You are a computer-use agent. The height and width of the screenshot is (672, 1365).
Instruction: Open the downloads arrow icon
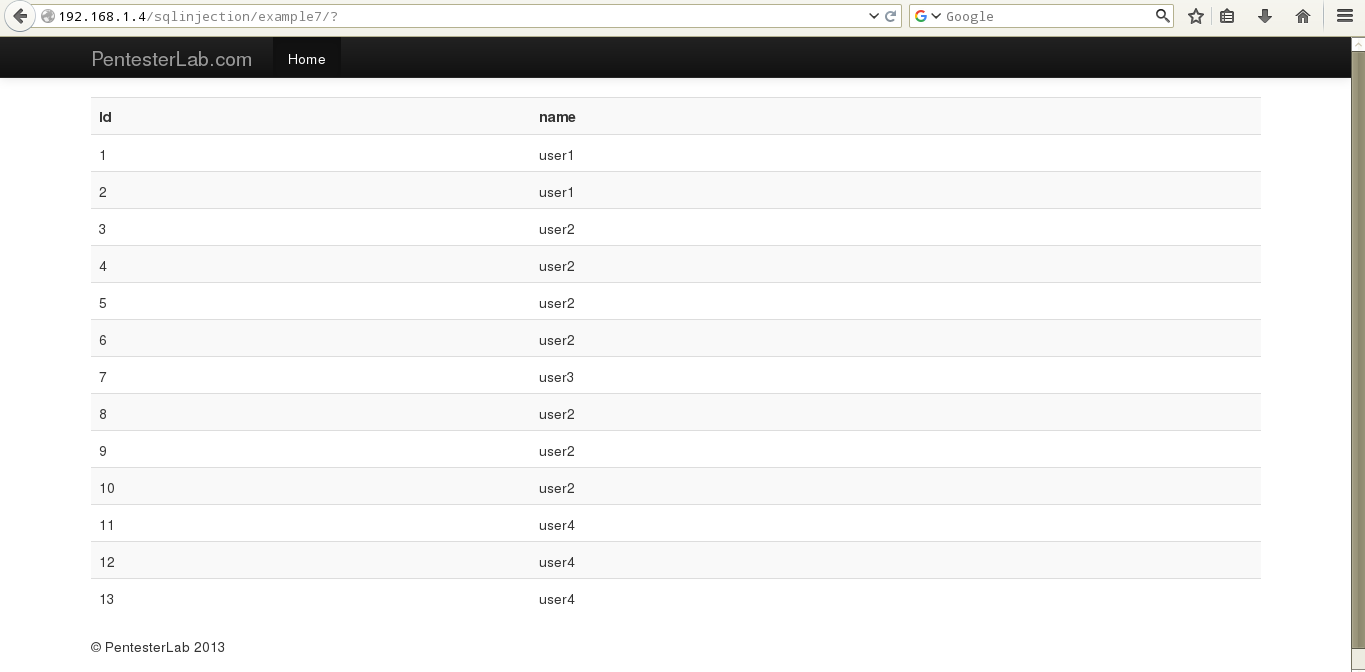pyautogui.click(x=1264, y=16)
